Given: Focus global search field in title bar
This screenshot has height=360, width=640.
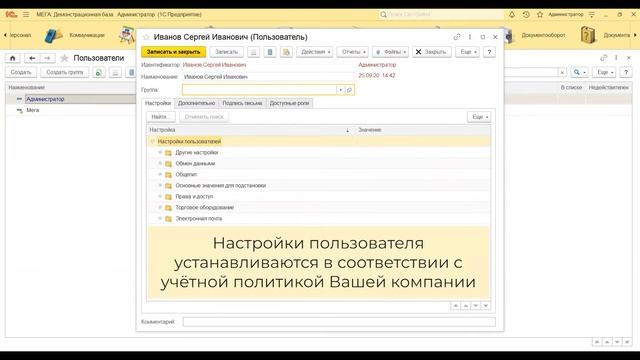Looking at the screenshot, I should [441, 14].
